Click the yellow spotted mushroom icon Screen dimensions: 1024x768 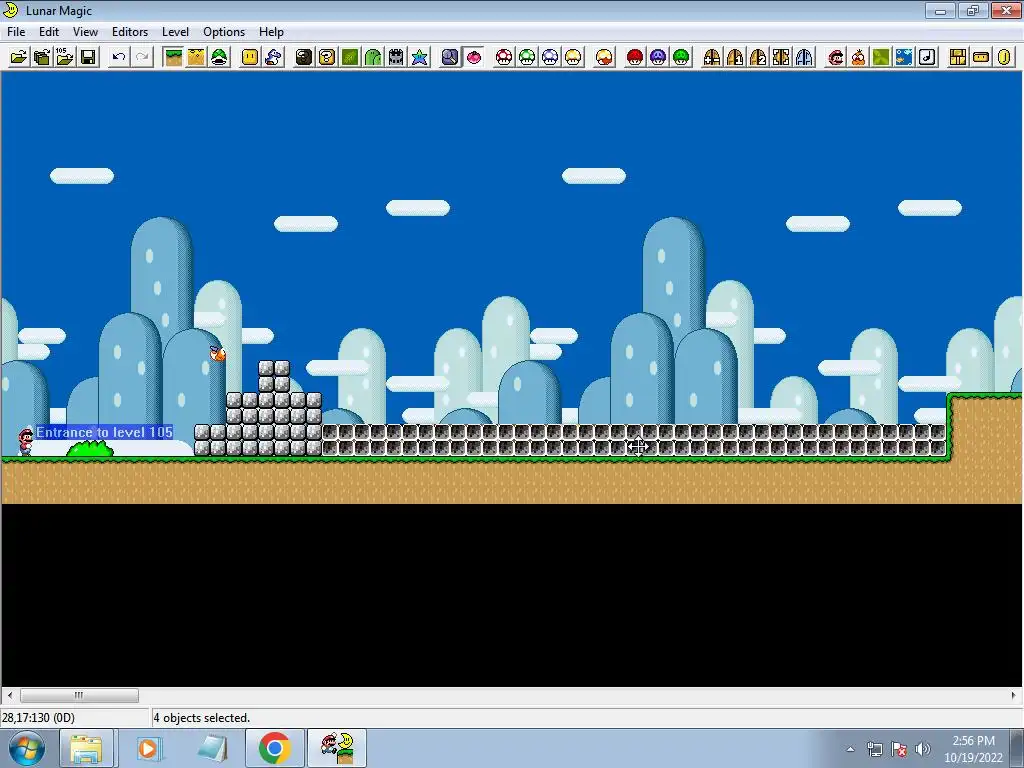573,57
